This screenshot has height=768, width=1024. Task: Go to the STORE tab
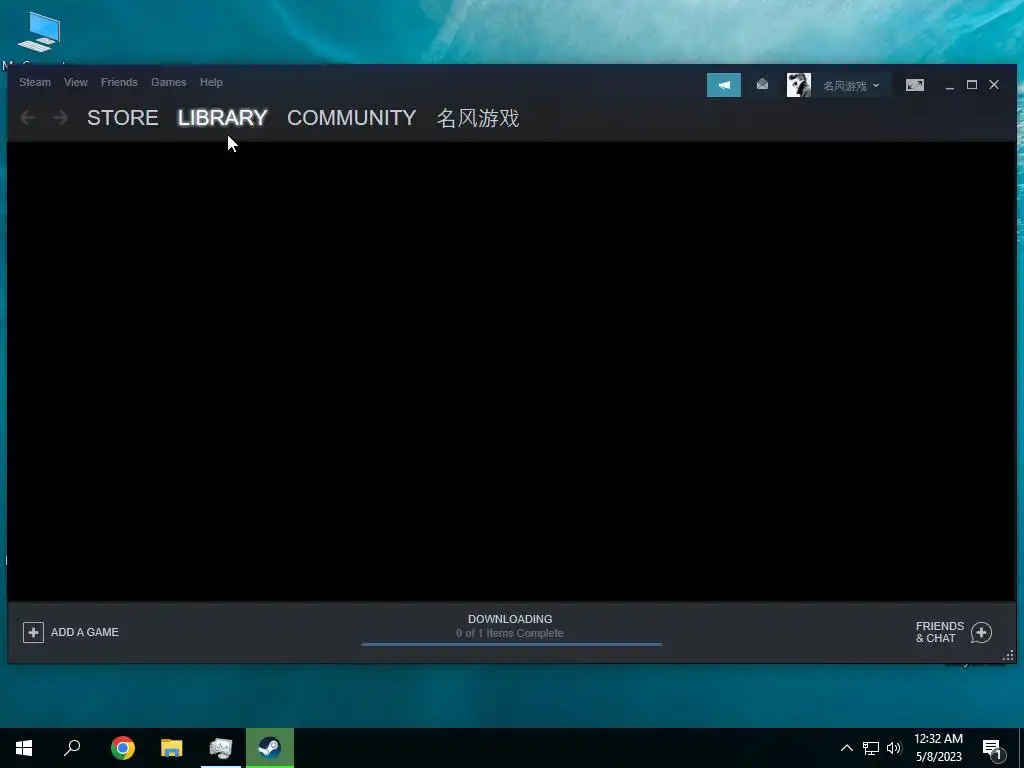point(123,118)
